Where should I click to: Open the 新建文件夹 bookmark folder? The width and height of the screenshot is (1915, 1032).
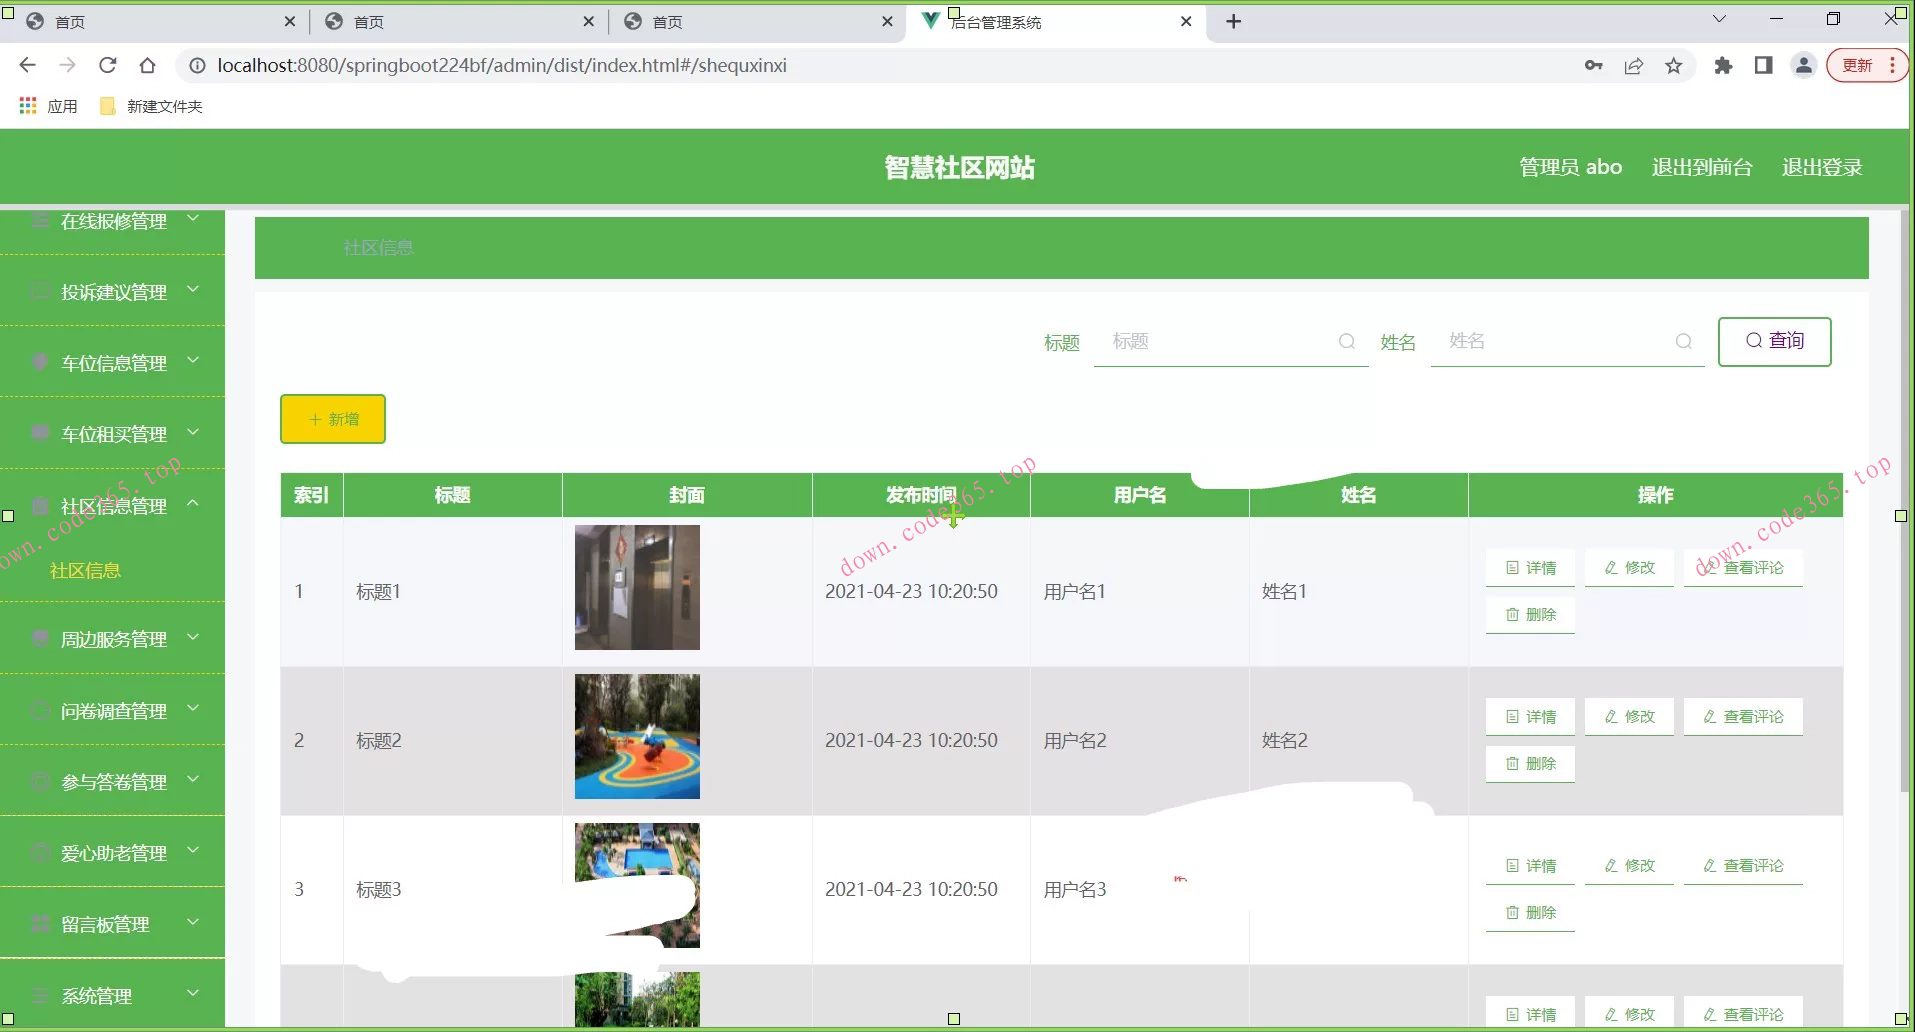(151, 106)
